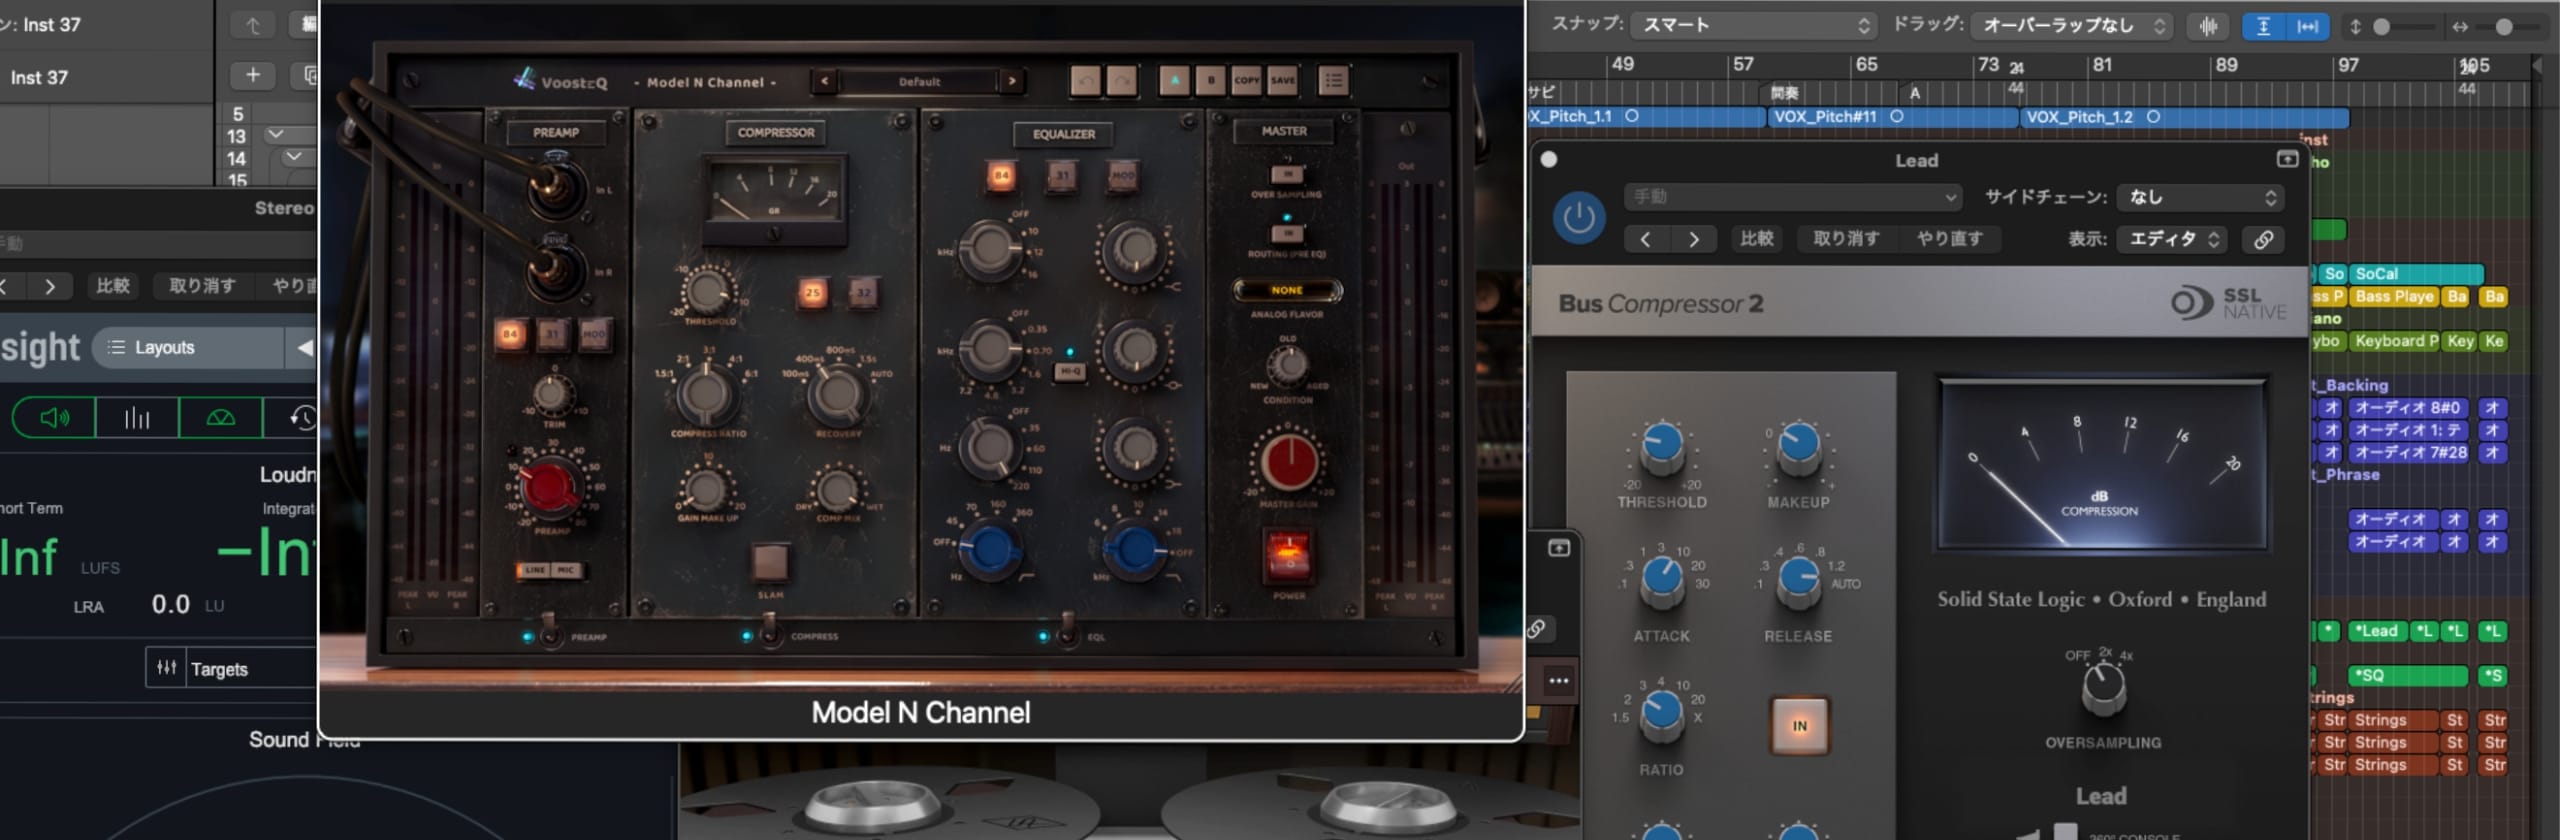2560x840 pixels.
Task: Click the redo arrow in Model N Channel toolbar
Action: (1121, 81)
